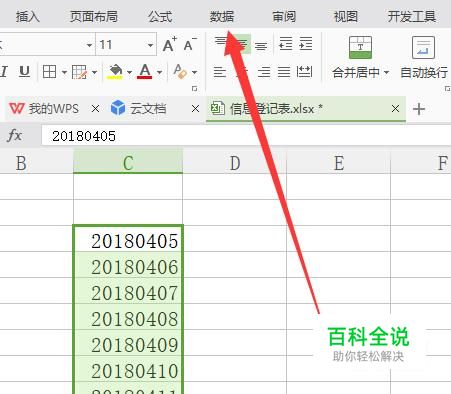Increase indent icon
Image resolution: width=451 pixels, height=394 pixels.
(x=306, y=44)
